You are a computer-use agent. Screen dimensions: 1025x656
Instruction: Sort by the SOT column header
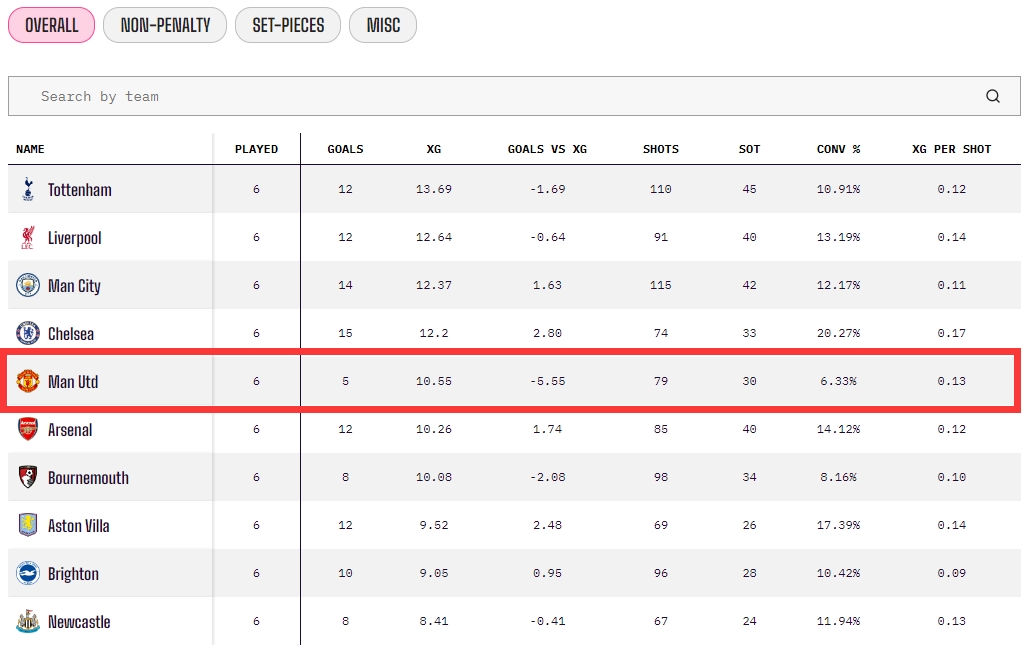(x=749, y=149)
